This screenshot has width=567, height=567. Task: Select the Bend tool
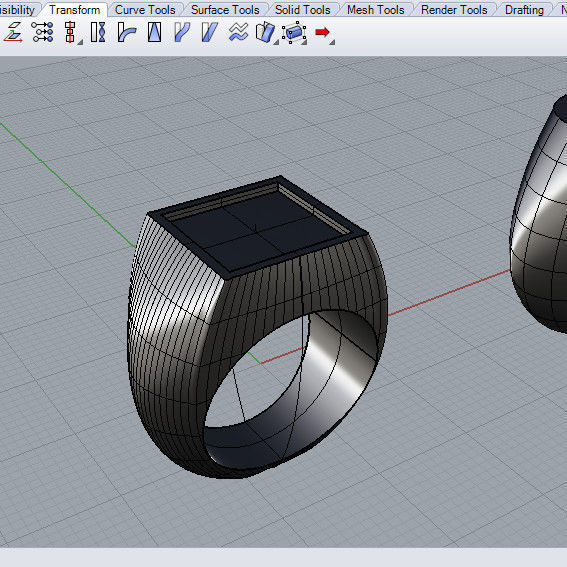click(127, 32)
